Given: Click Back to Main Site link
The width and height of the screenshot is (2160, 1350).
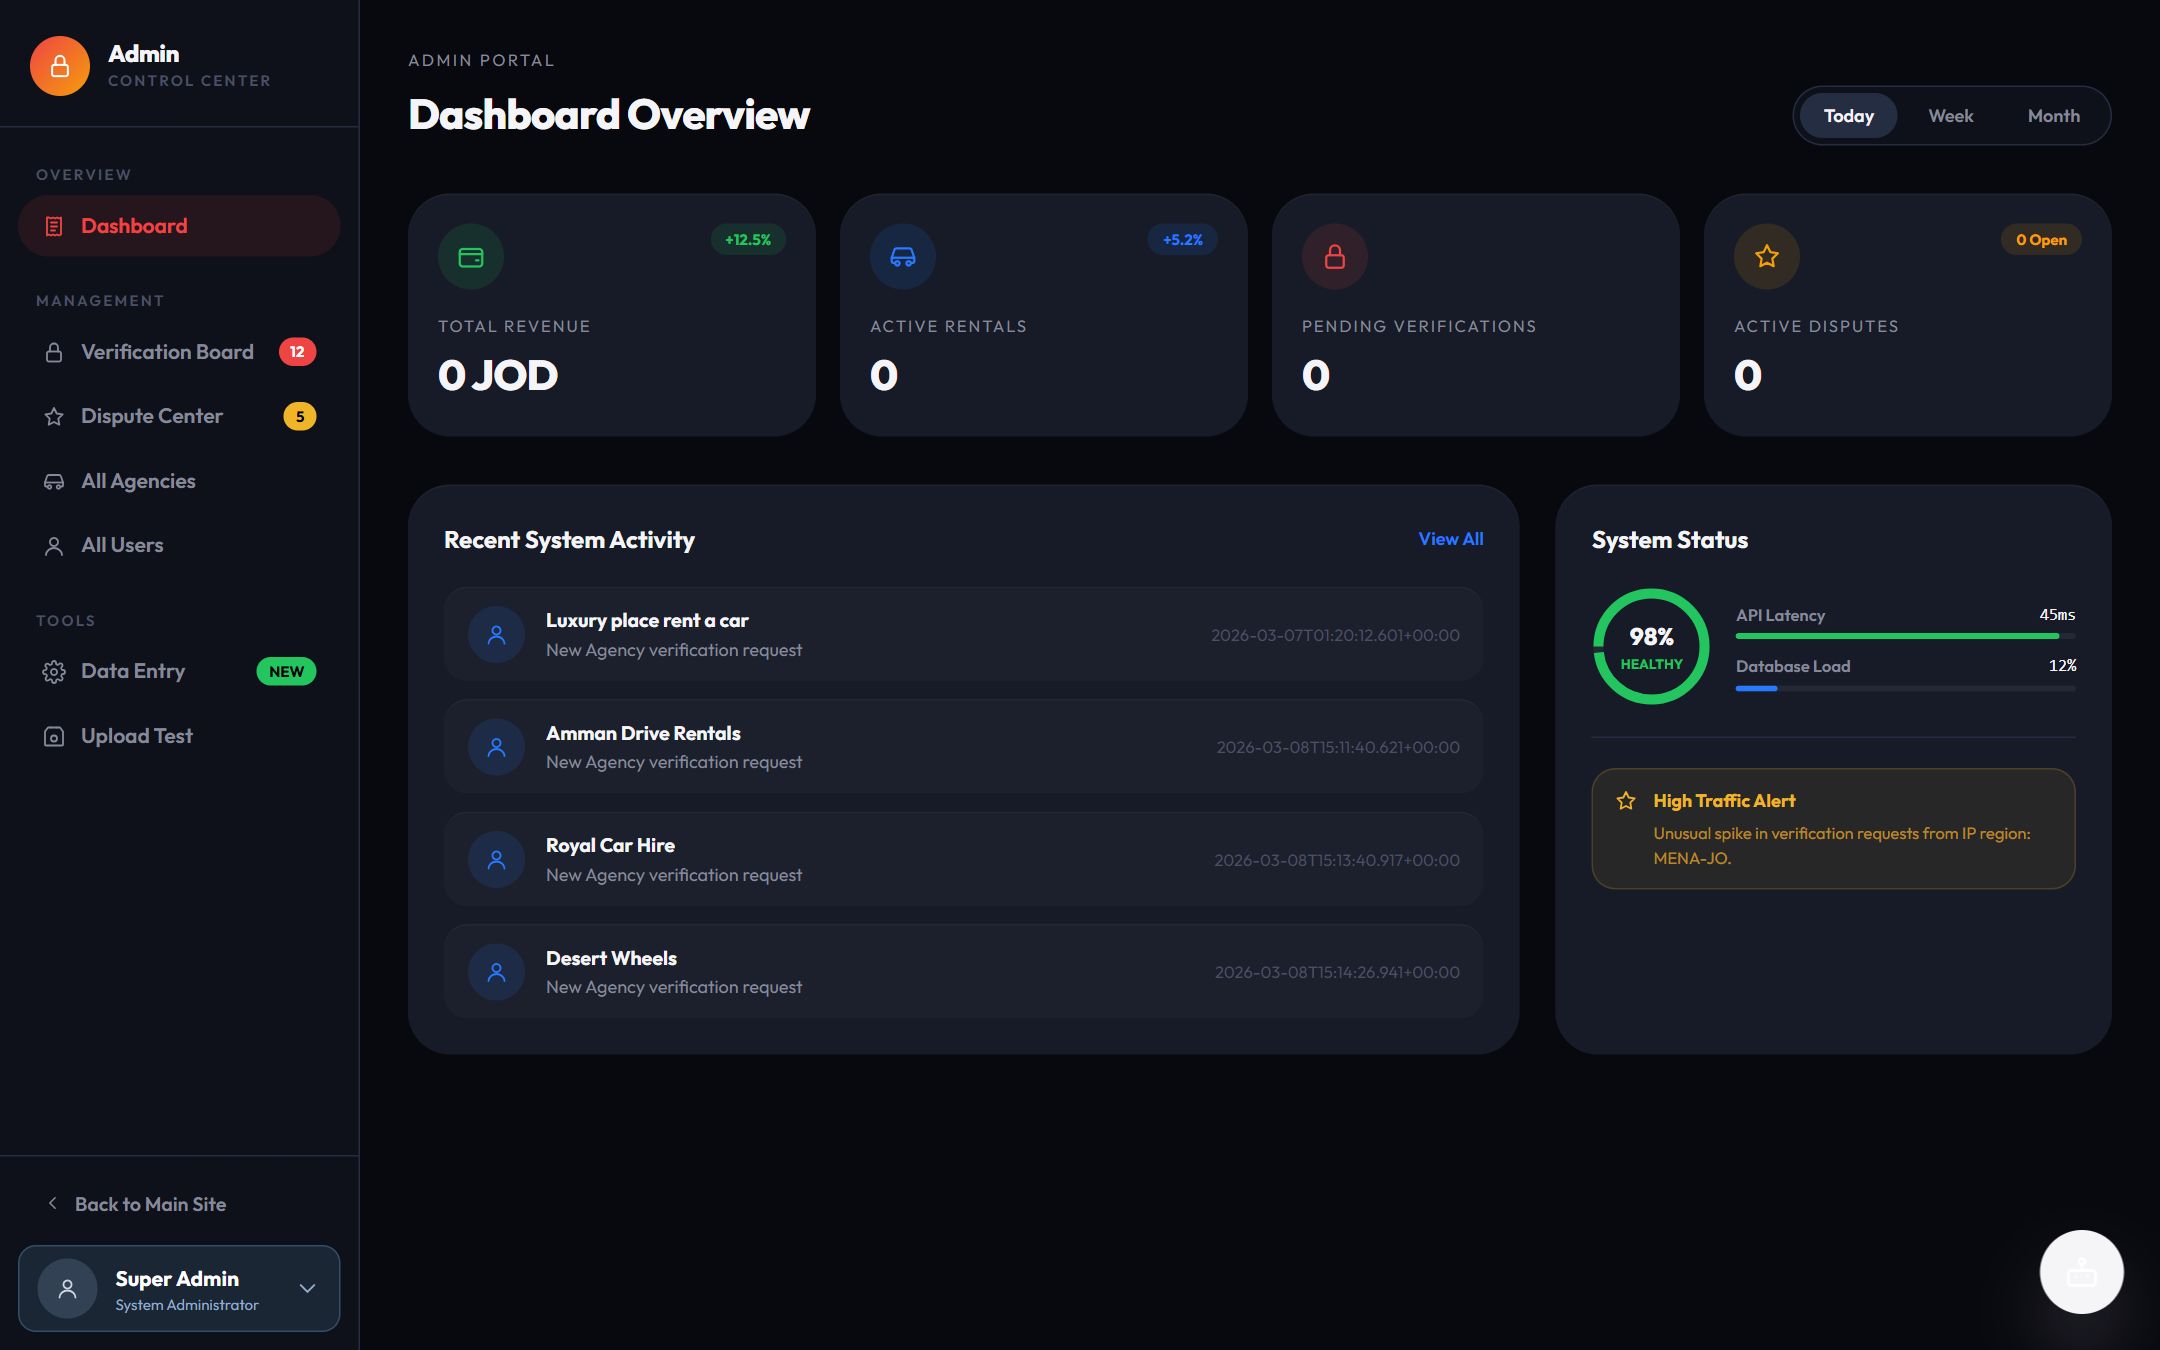Looking at the screenshot, I should [x=150, y=1204].
